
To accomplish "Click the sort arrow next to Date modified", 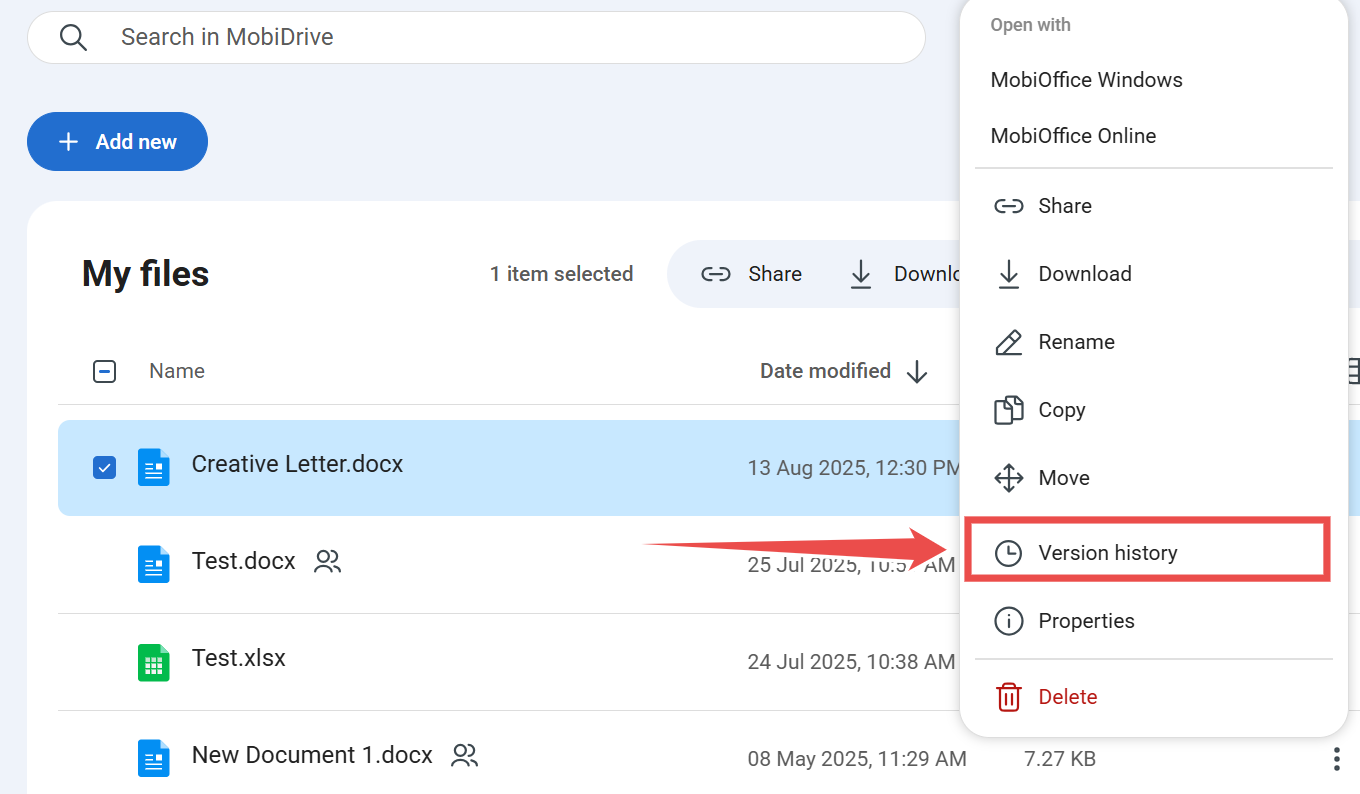I will [x=916, y=372].
